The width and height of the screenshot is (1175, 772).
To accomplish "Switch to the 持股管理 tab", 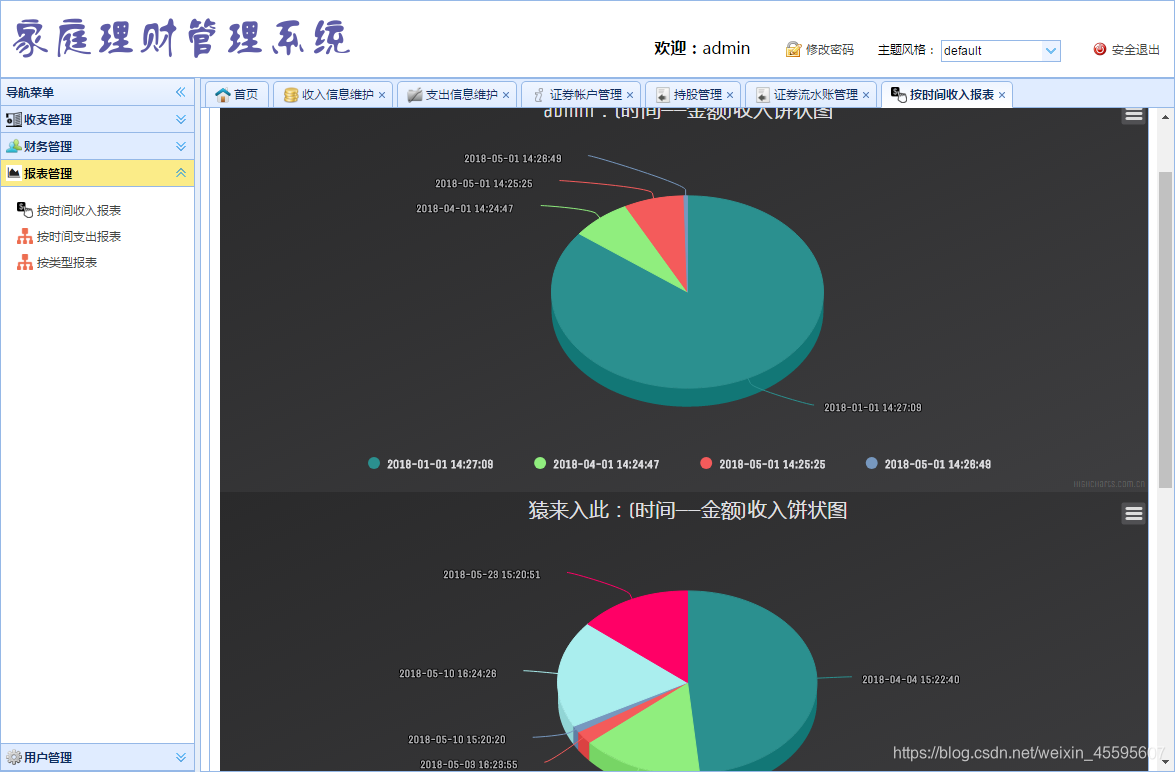I will pyautogui.click(x=696, y=93).
